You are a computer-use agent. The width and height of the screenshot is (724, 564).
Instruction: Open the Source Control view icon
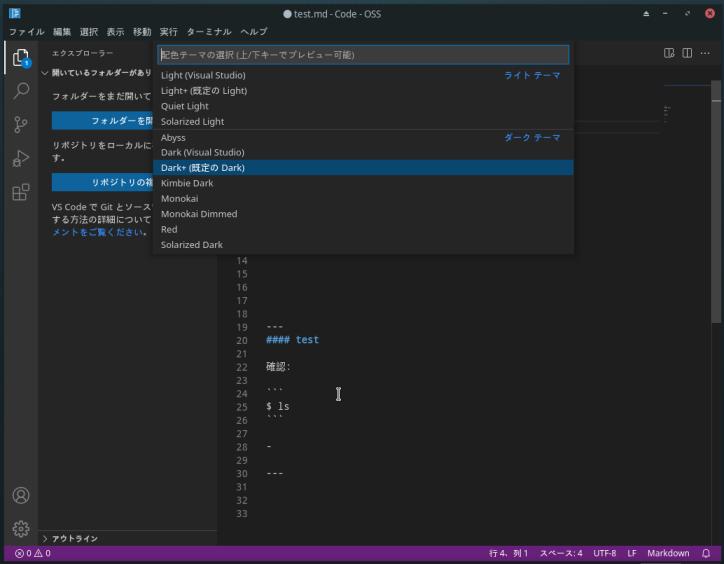(x=21, y=124)
